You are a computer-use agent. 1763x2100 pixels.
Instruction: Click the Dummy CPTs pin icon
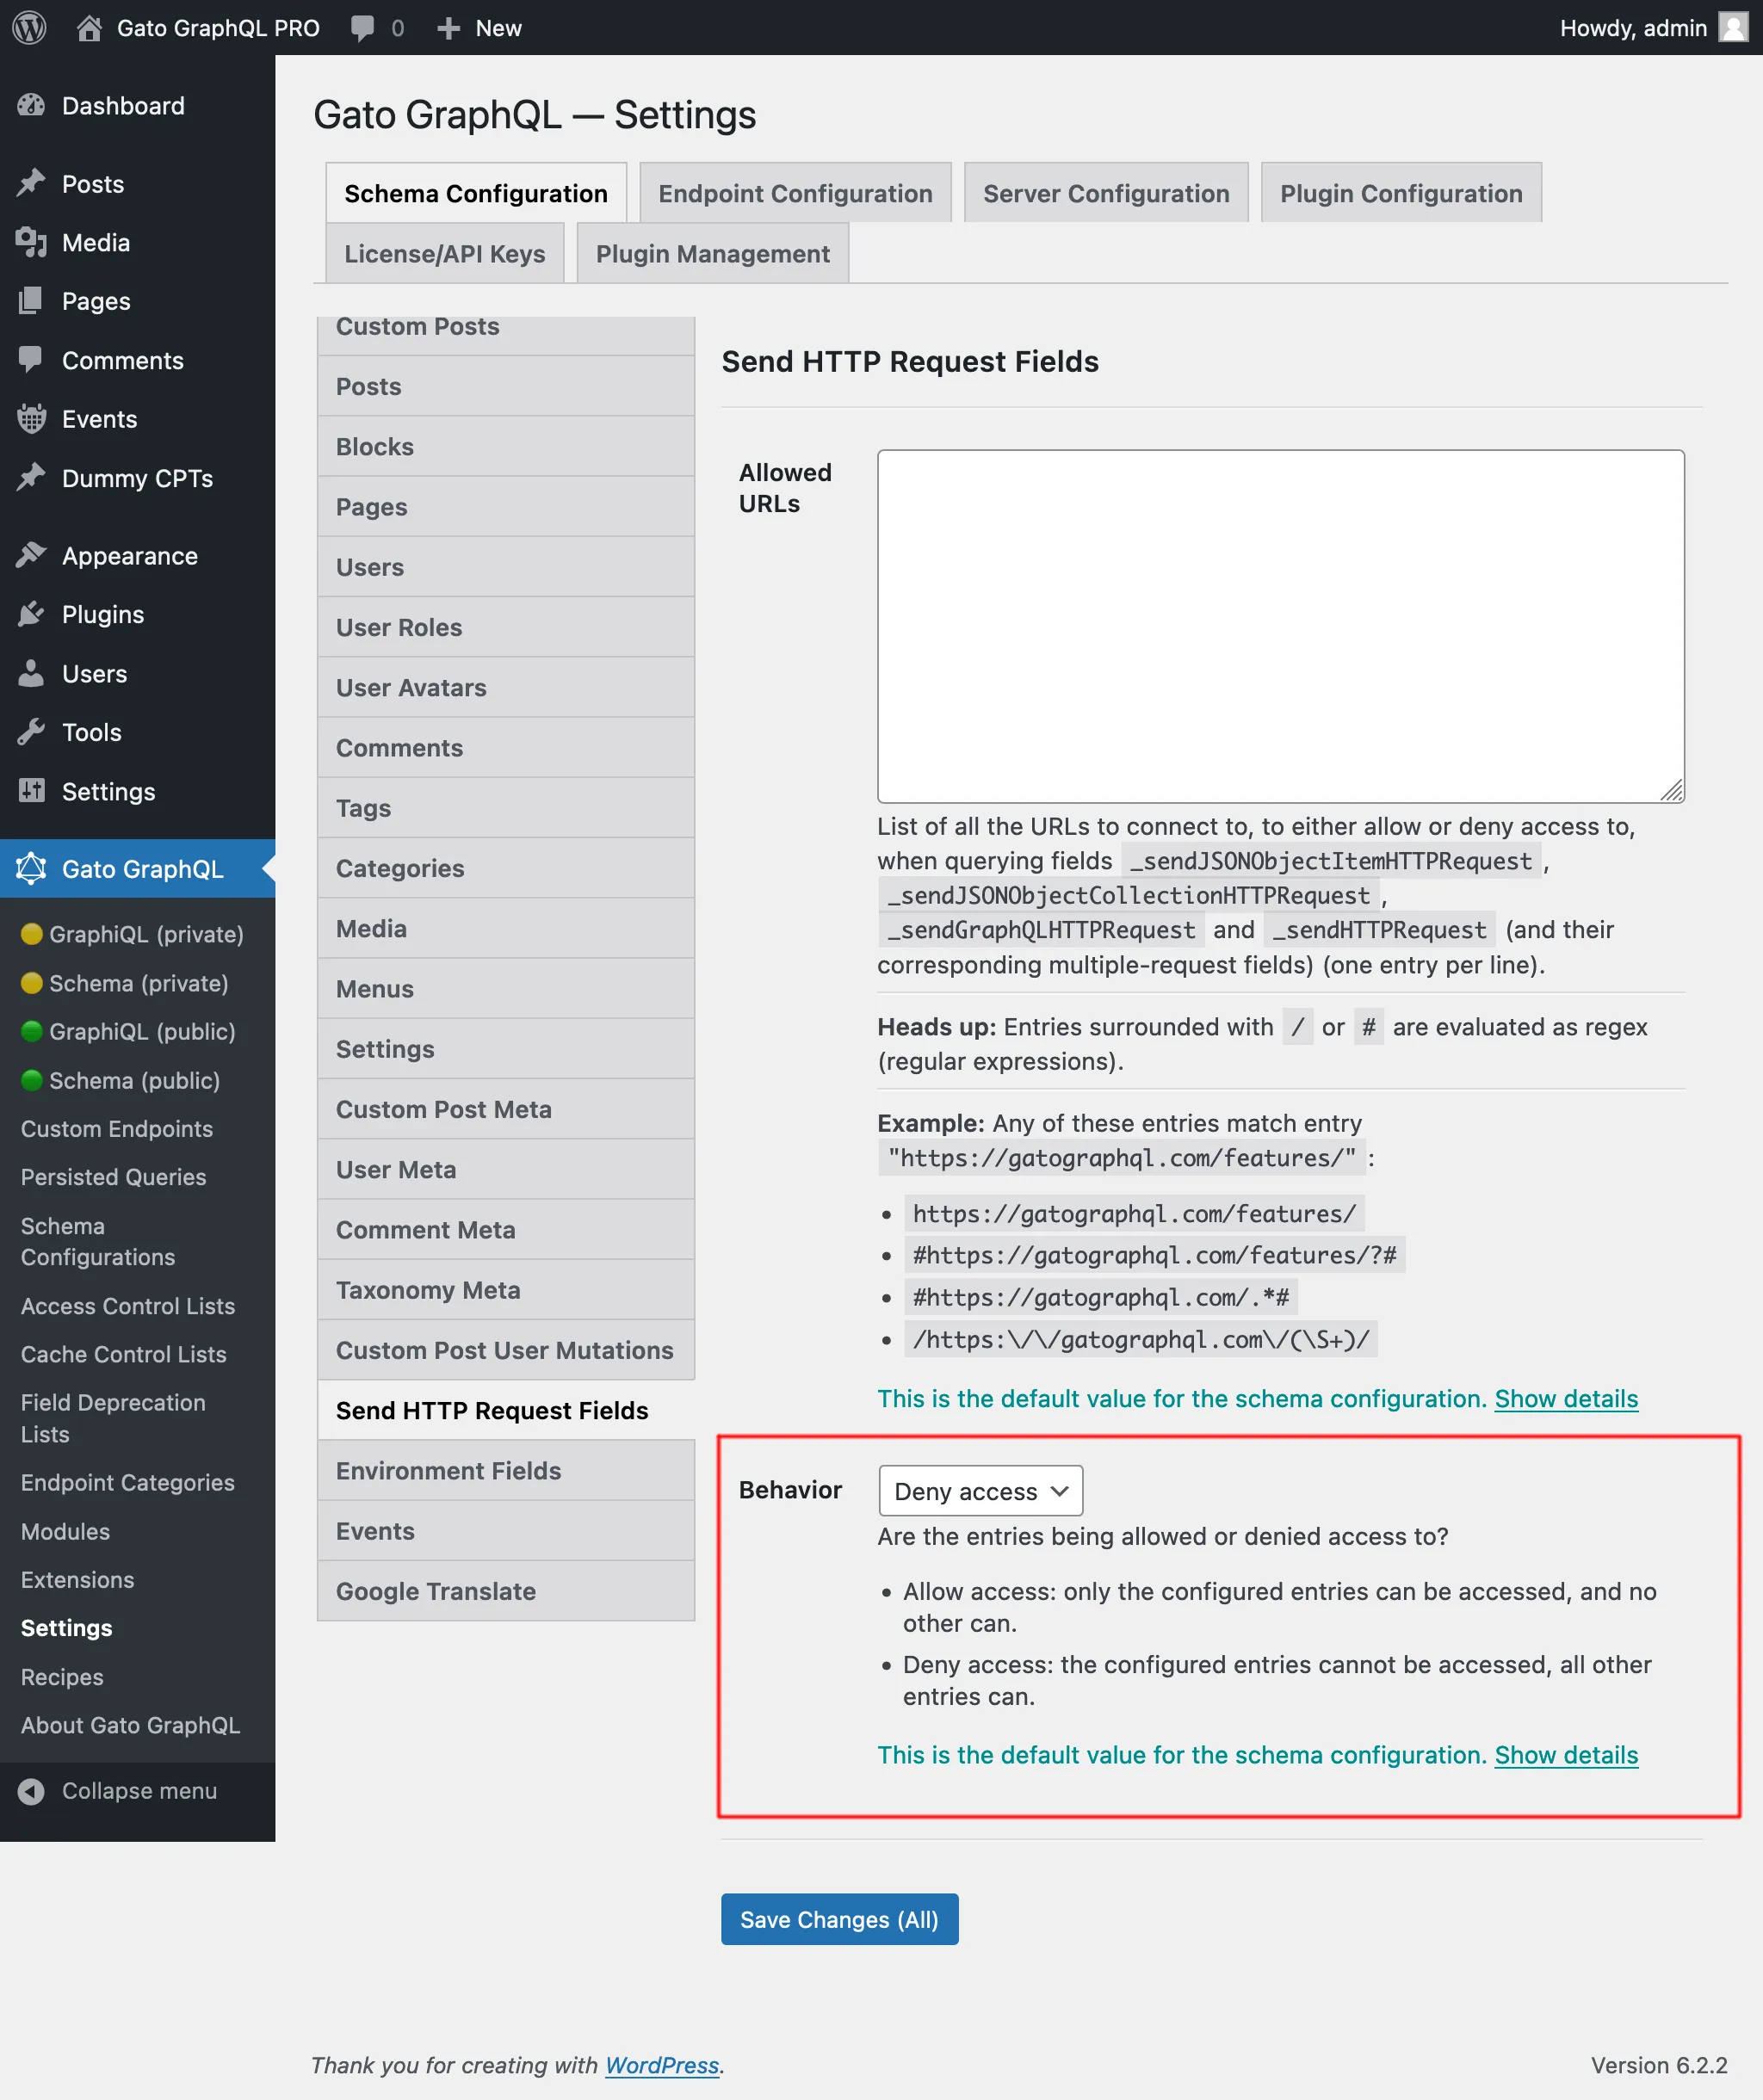click(31, 478)
